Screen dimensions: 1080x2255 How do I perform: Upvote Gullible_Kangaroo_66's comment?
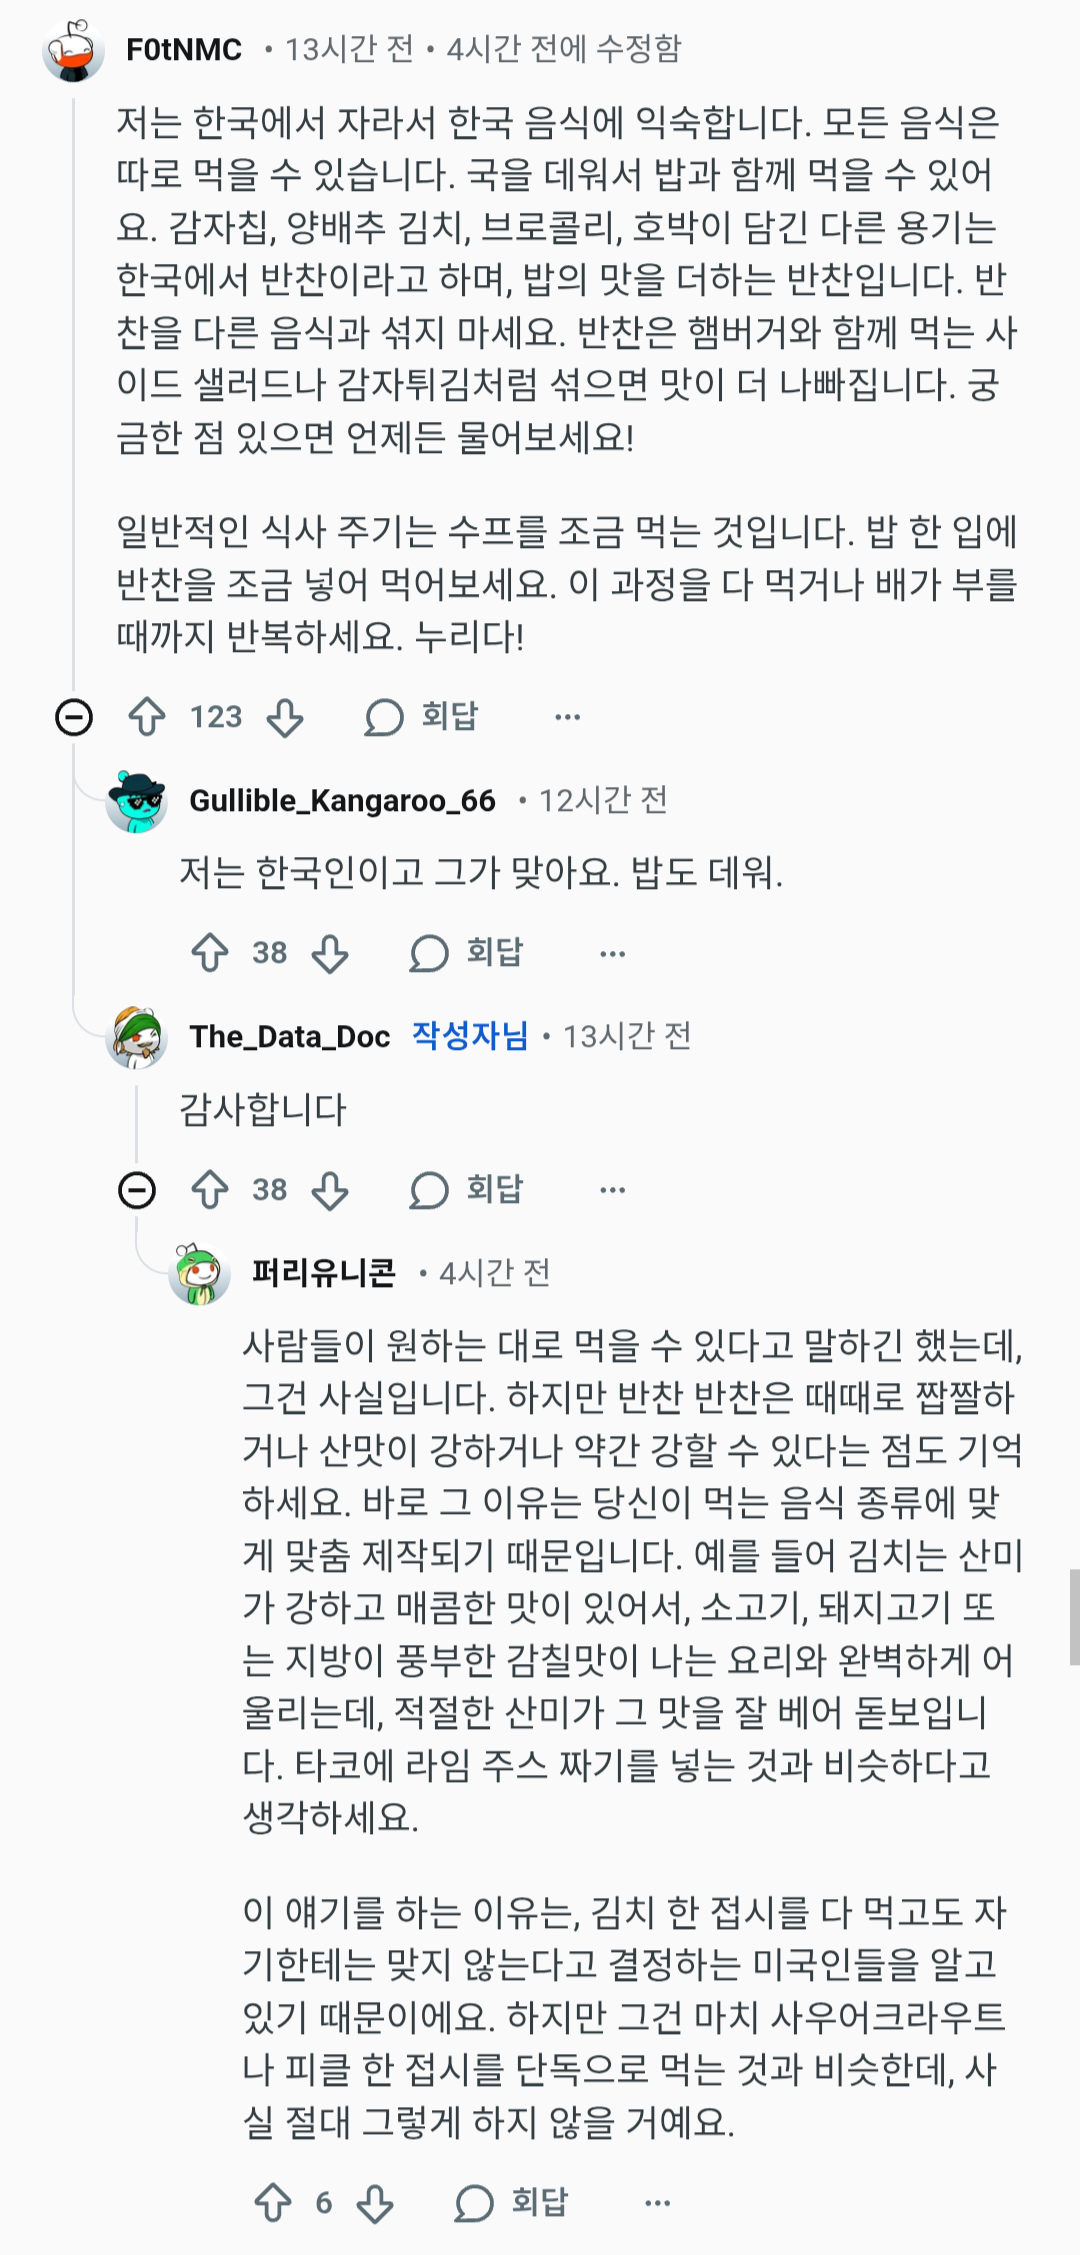pos(210,953)
